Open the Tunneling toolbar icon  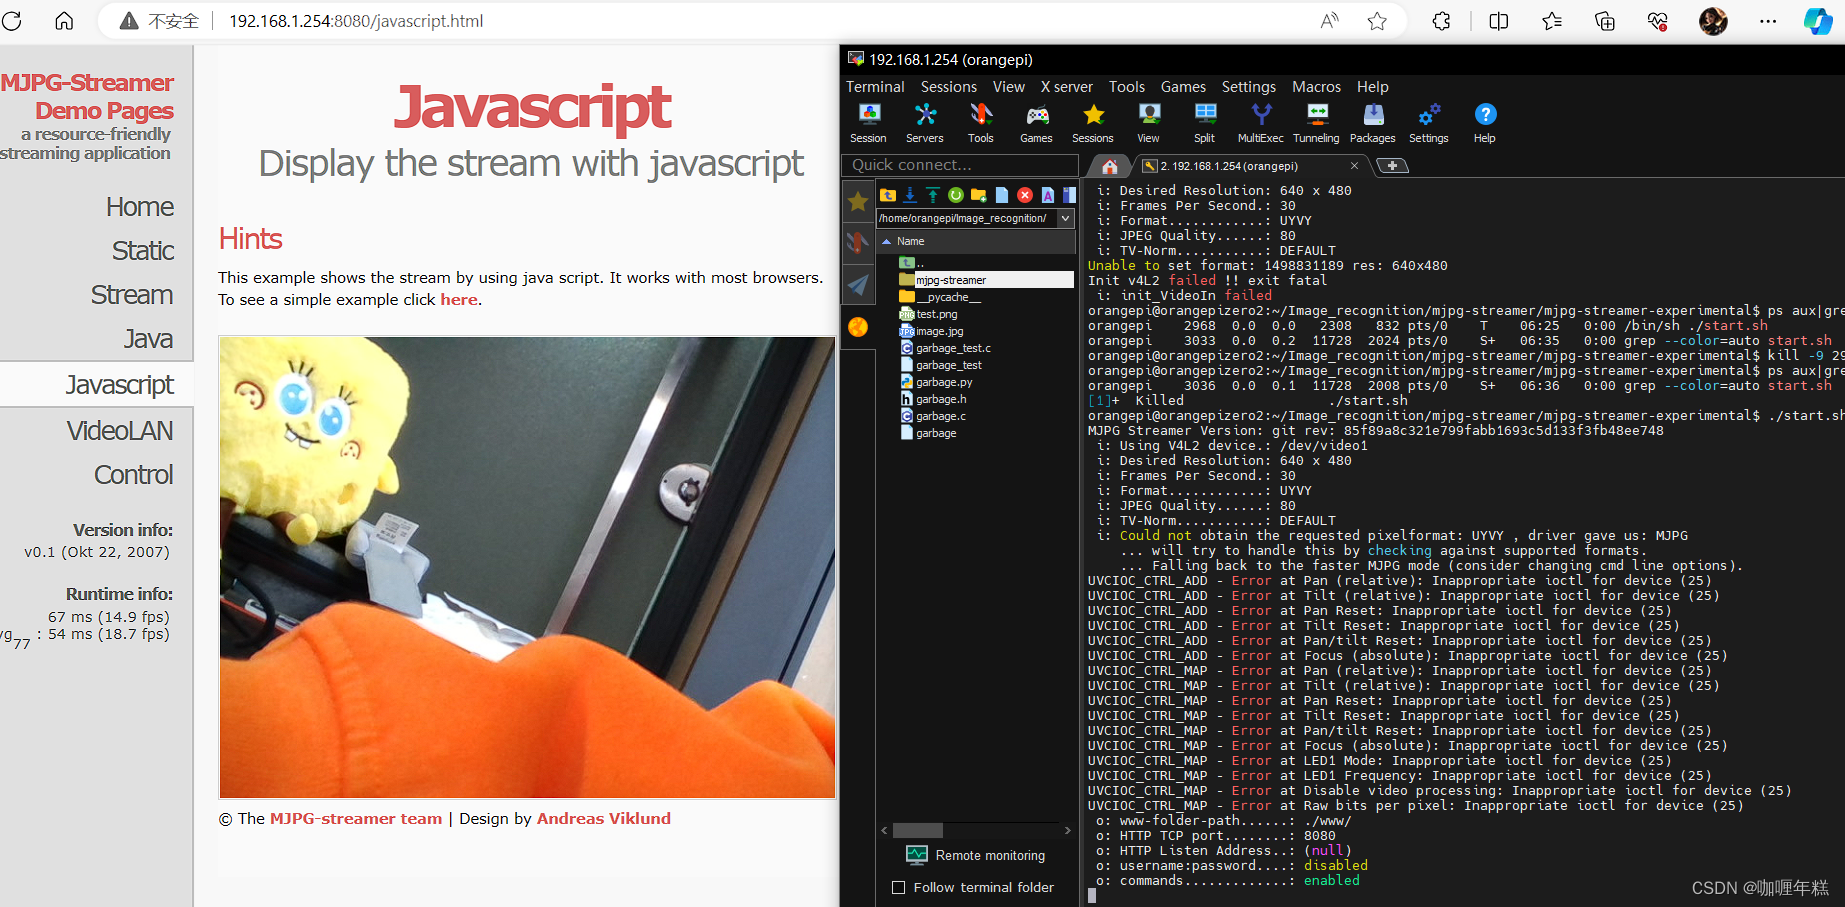1316,123
